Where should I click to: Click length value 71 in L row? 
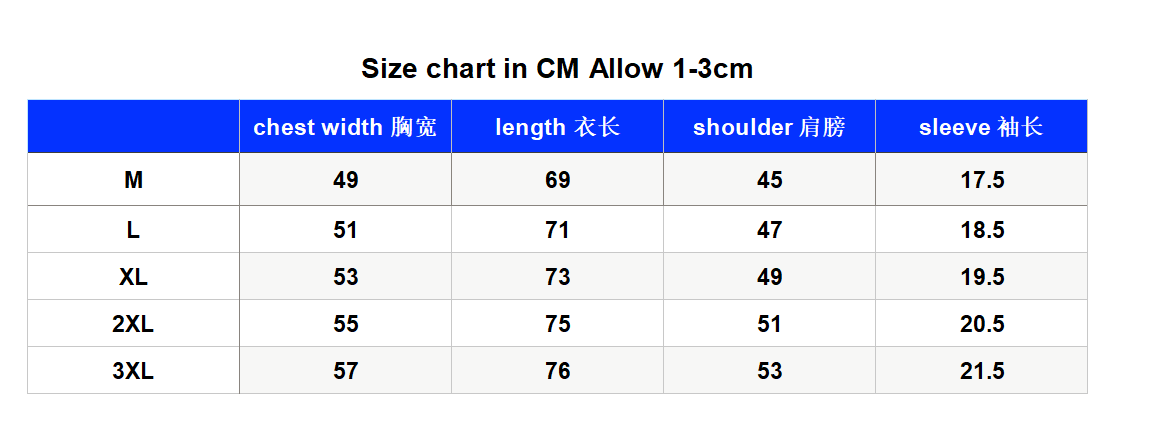click(557, 230)
